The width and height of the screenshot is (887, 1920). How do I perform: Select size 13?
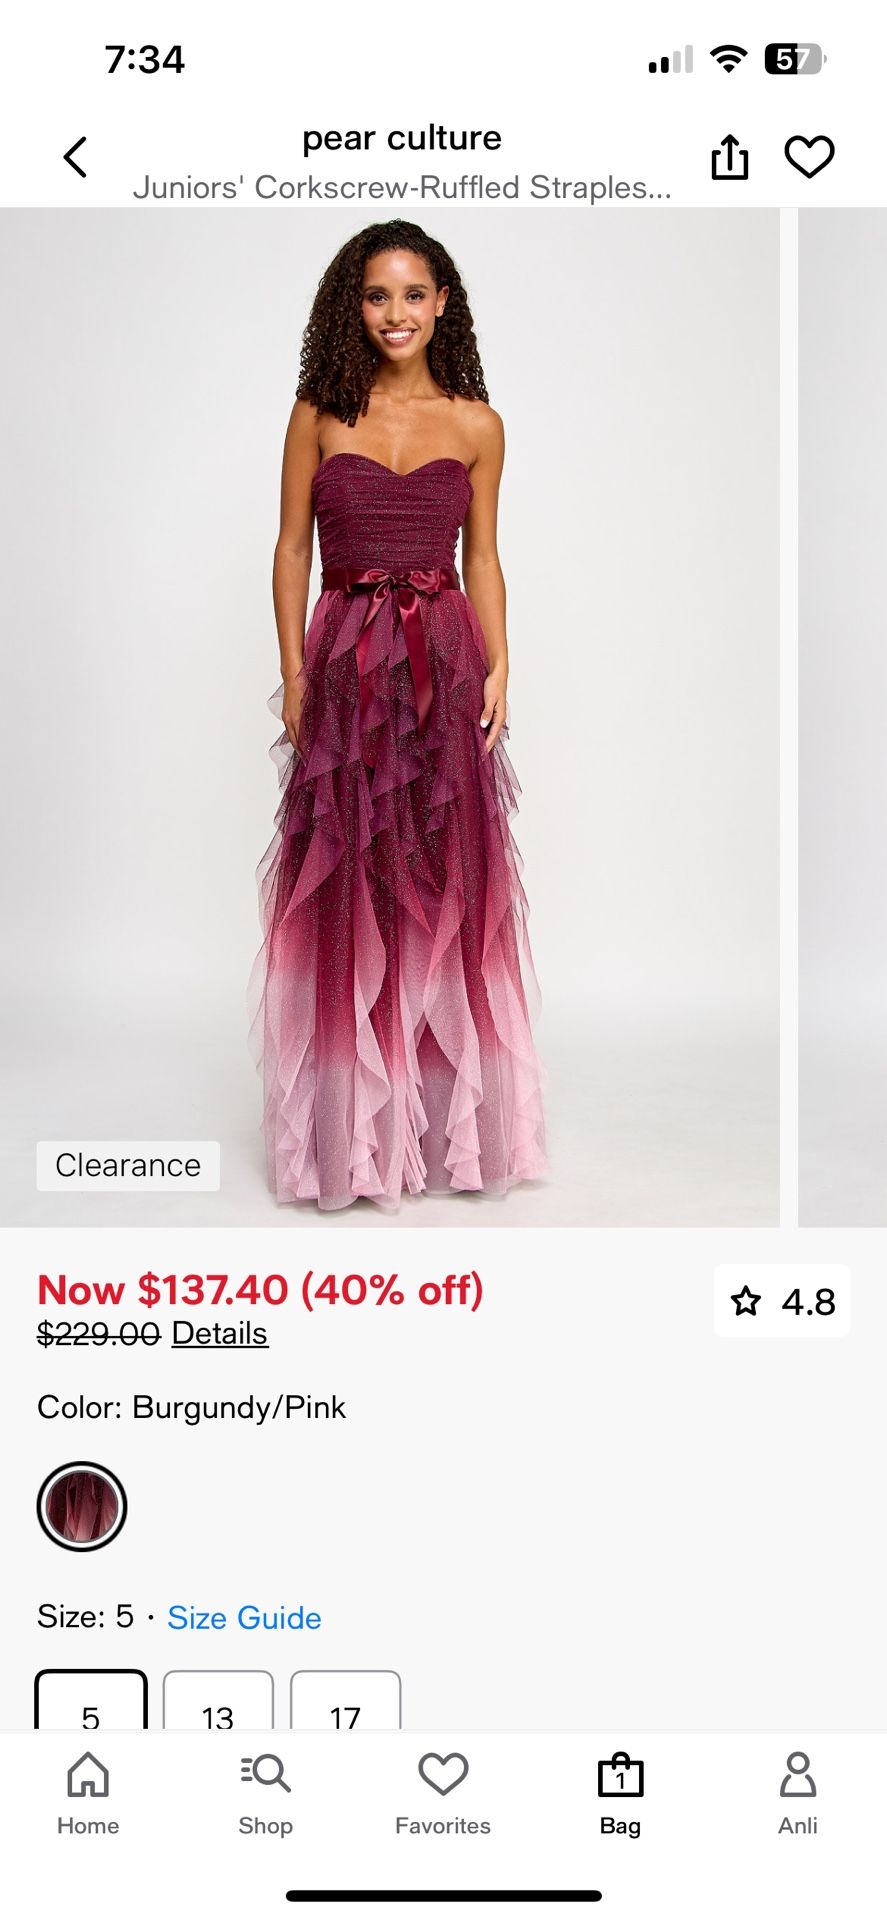pos(218,1700)
